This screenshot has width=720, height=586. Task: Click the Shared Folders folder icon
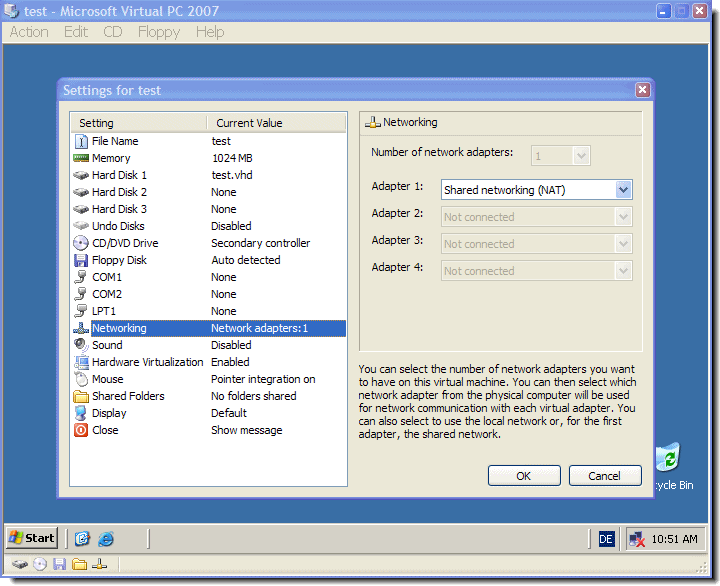coord(81,396)
